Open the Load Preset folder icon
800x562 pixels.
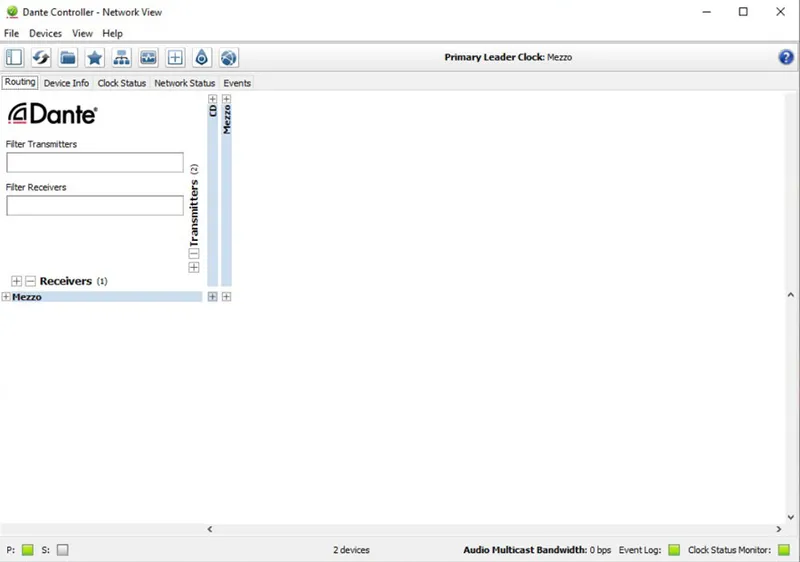67,58
